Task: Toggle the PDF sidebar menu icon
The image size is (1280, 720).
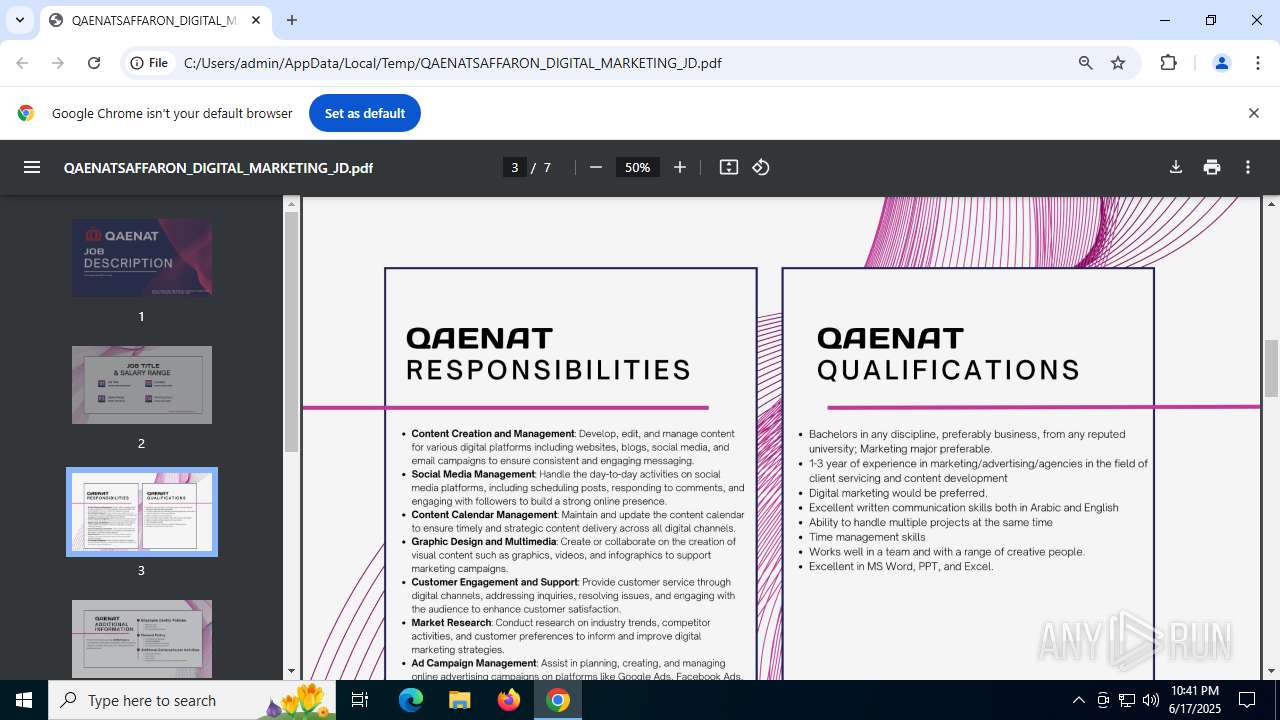Action: click(x=32, y=167)
